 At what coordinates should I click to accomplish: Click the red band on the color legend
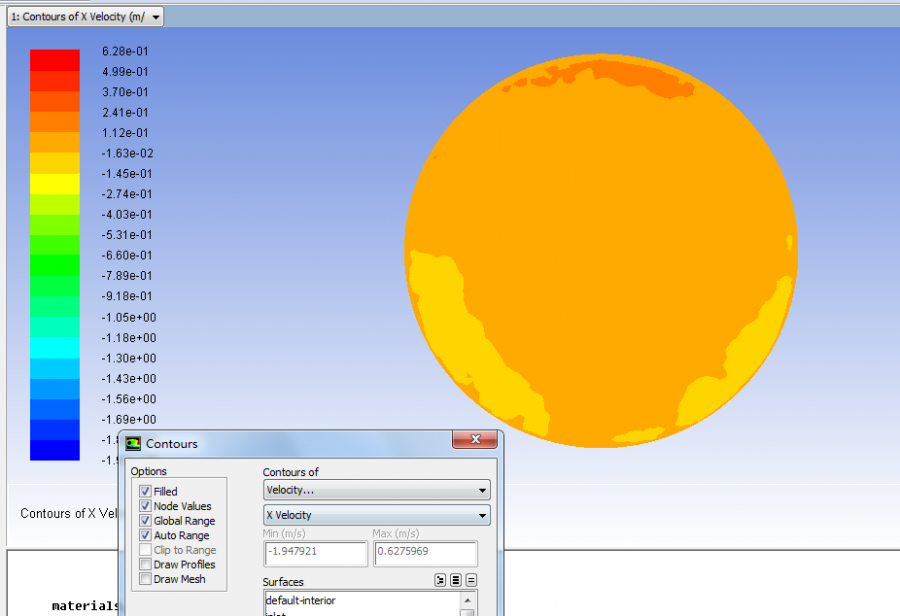click(55, 60)
